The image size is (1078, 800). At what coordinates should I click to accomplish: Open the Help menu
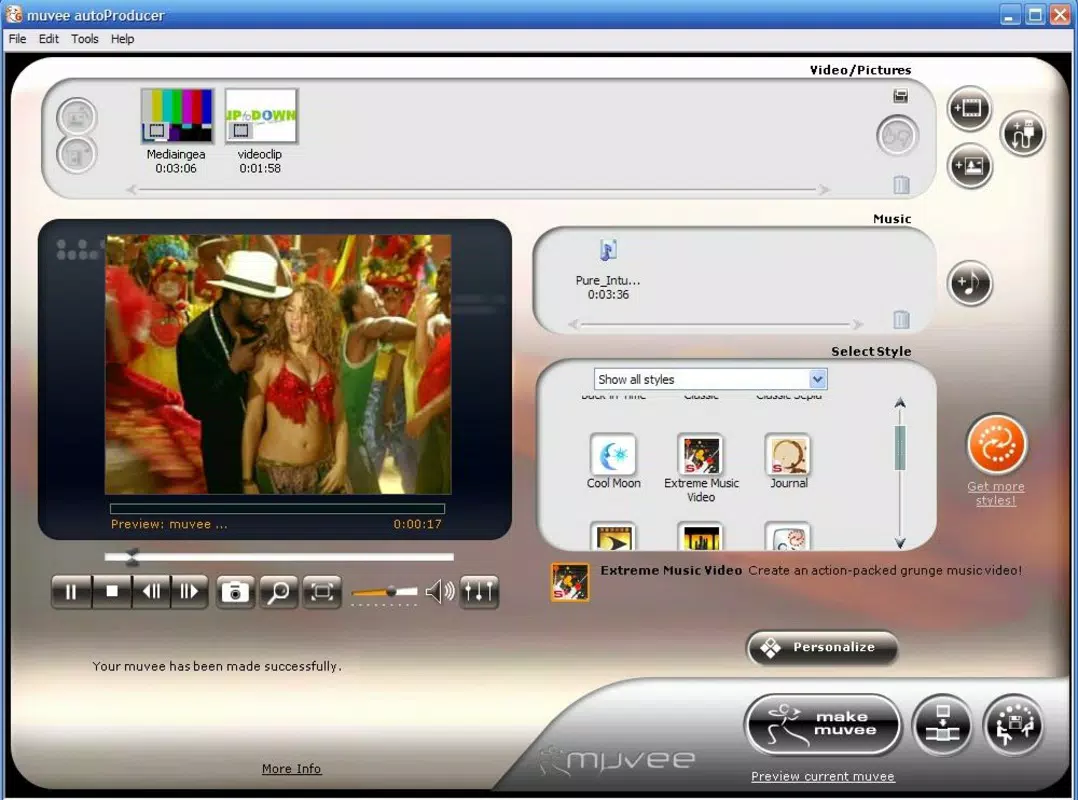(x=122, y=39)
